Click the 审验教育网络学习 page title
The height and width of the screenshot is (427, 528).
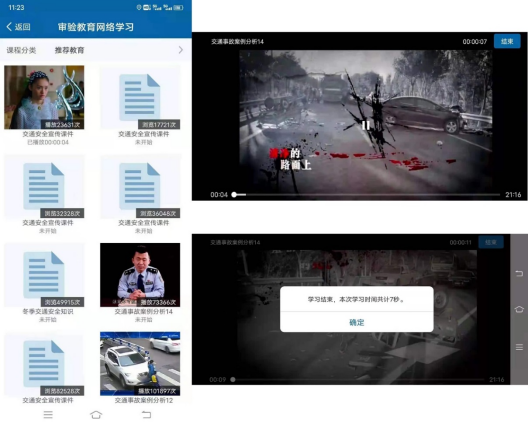(x=96, y=27)
